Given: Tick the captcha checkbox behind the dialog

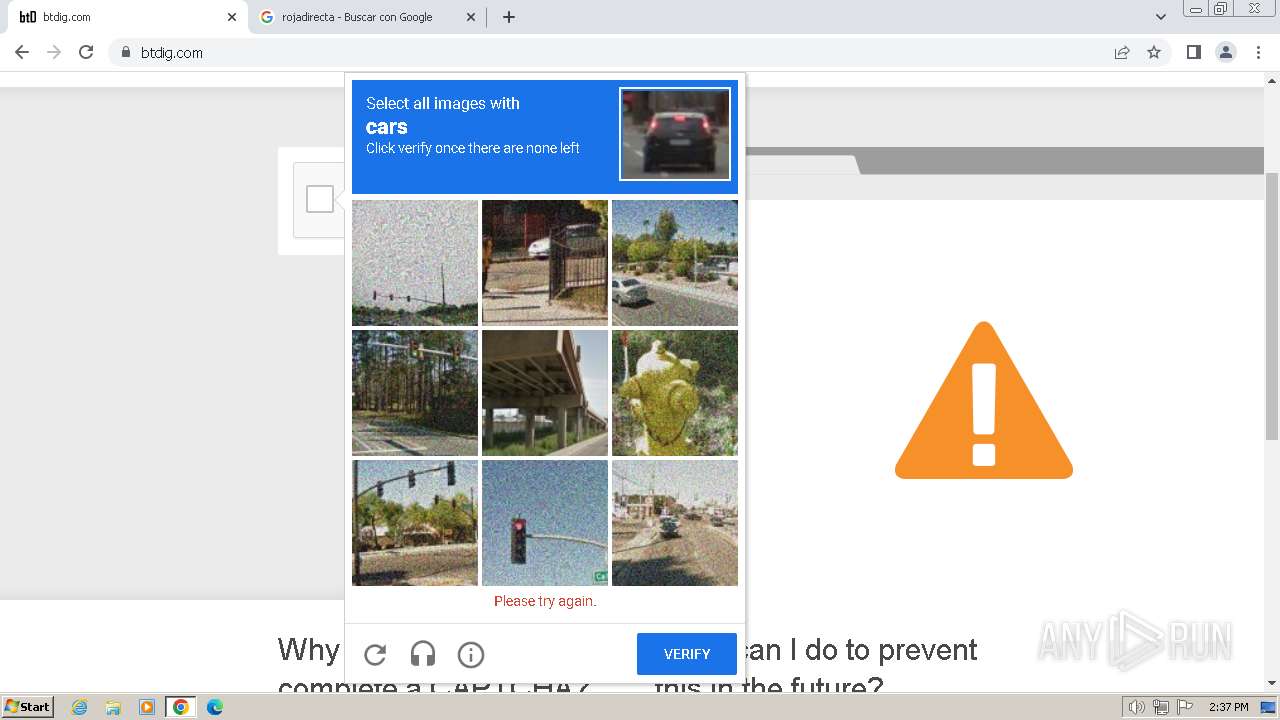Looking at the screenshot, I should coord(320,199).
